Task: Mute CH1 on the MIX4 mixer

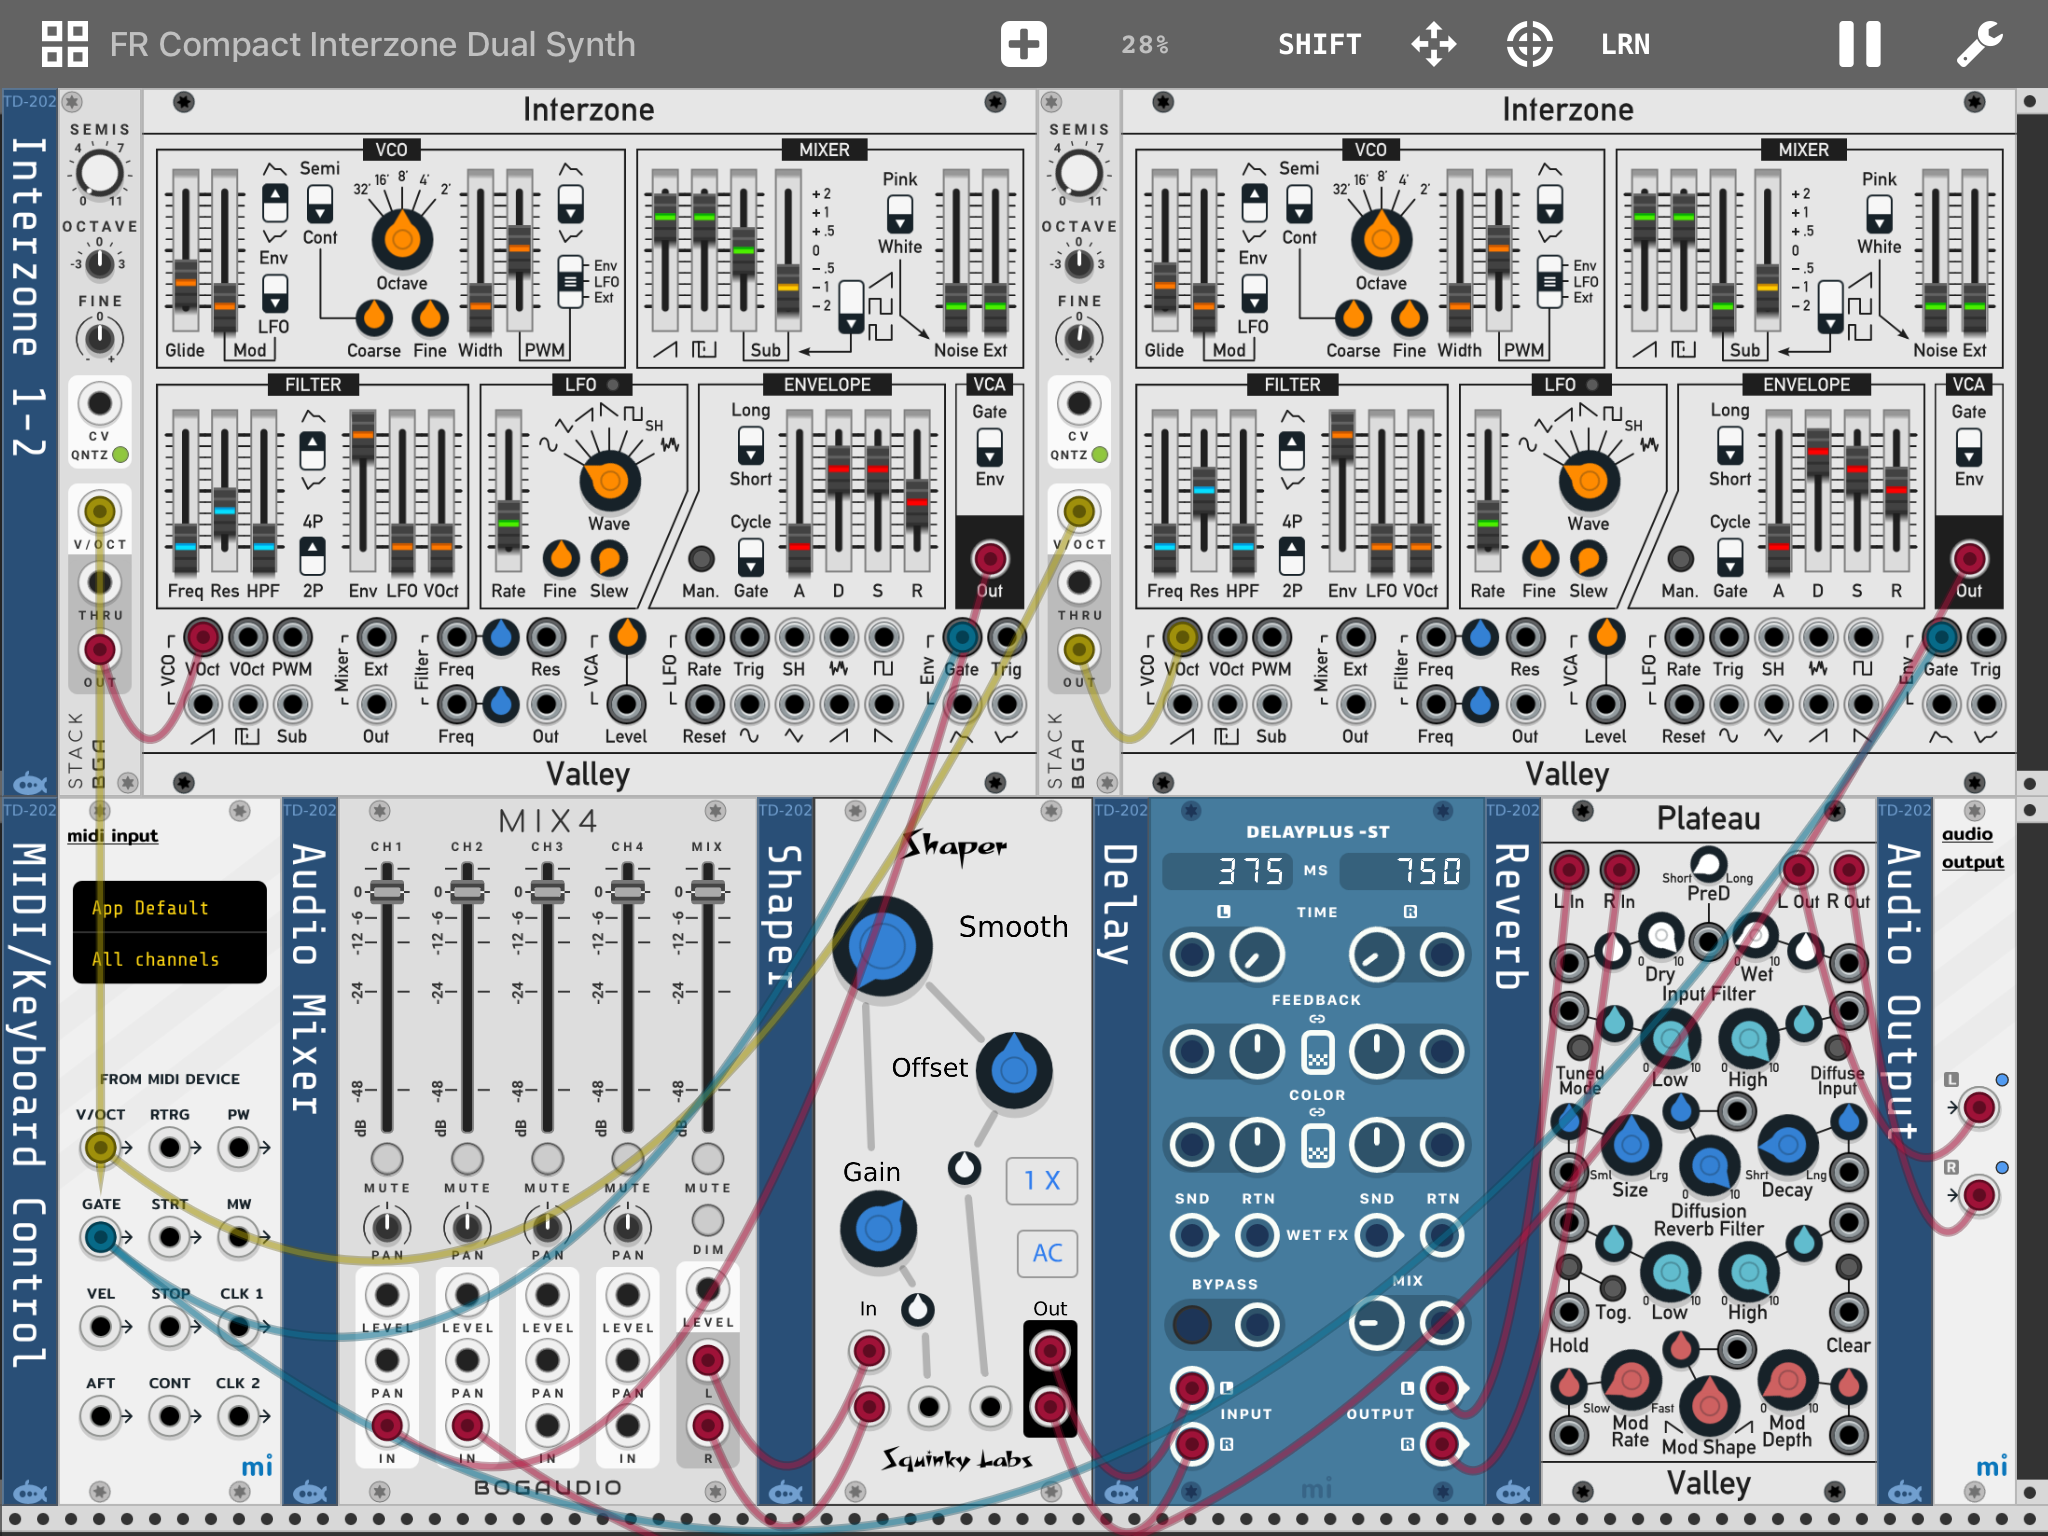Action: point(387,1158)
